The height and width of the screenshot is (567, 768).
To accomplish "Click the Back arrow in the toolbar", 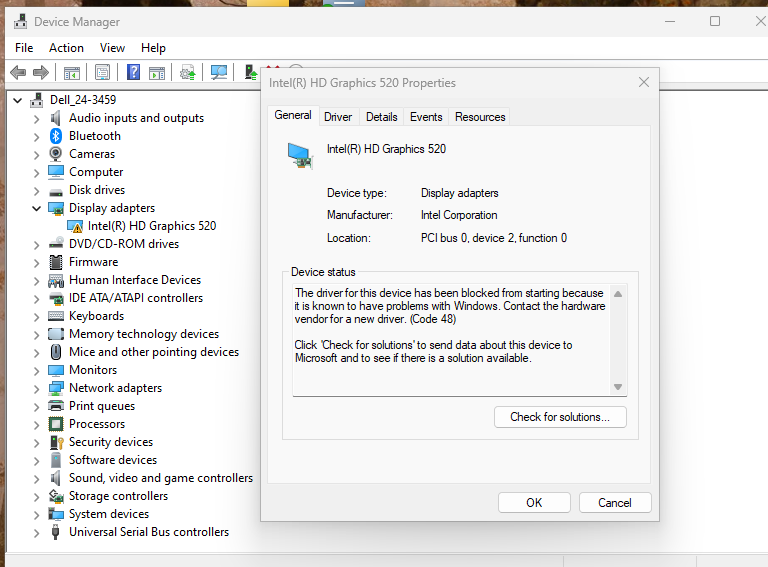I will 18,72.
